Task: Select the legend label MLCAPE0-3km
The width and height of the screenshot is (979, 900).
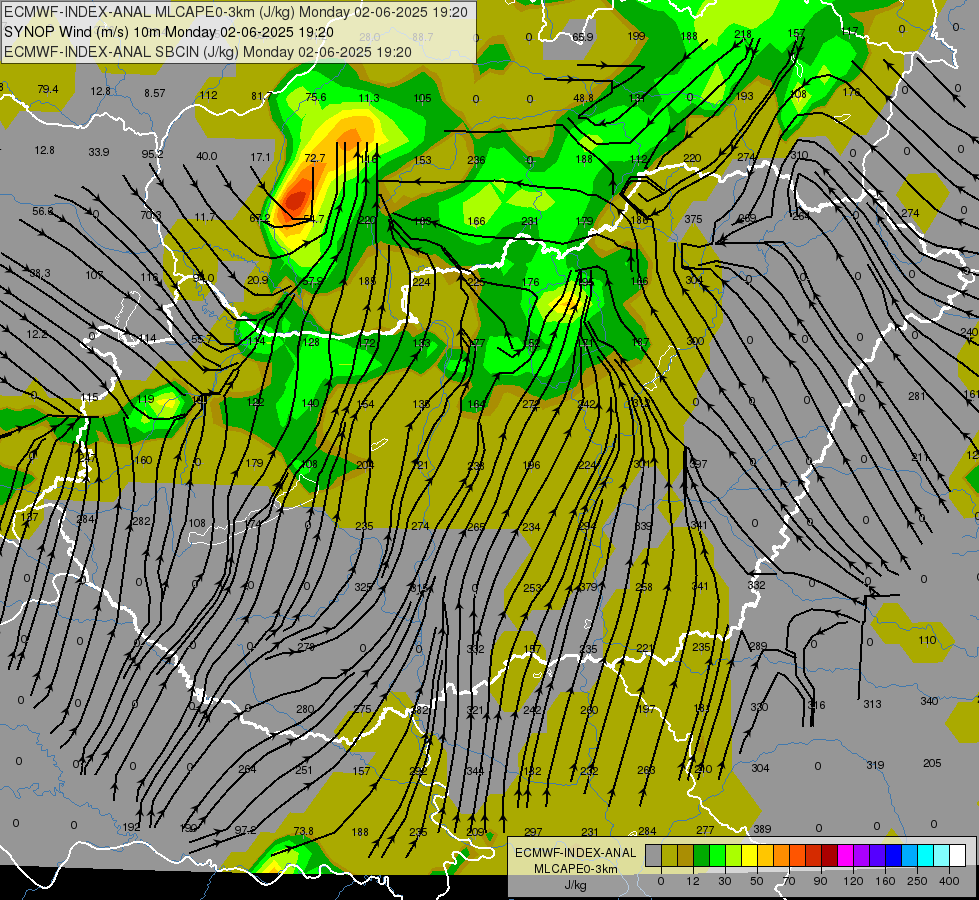Action: (x=575, y=869)
